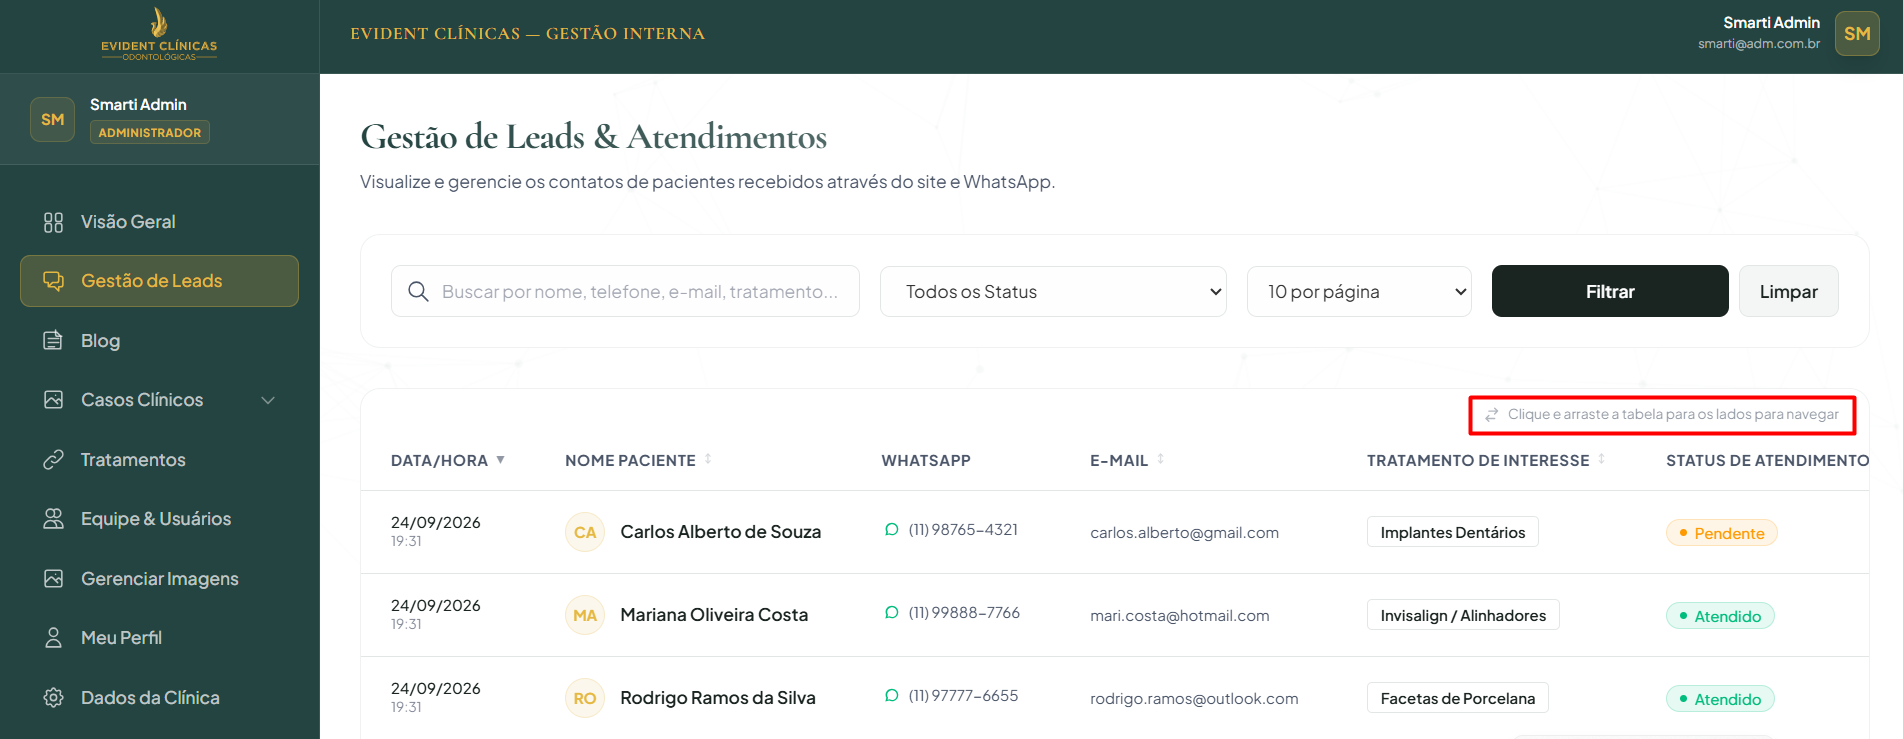Click the search magnifier icon
This screenshot has width=1903, height=739.
click(x=419, y=291)
